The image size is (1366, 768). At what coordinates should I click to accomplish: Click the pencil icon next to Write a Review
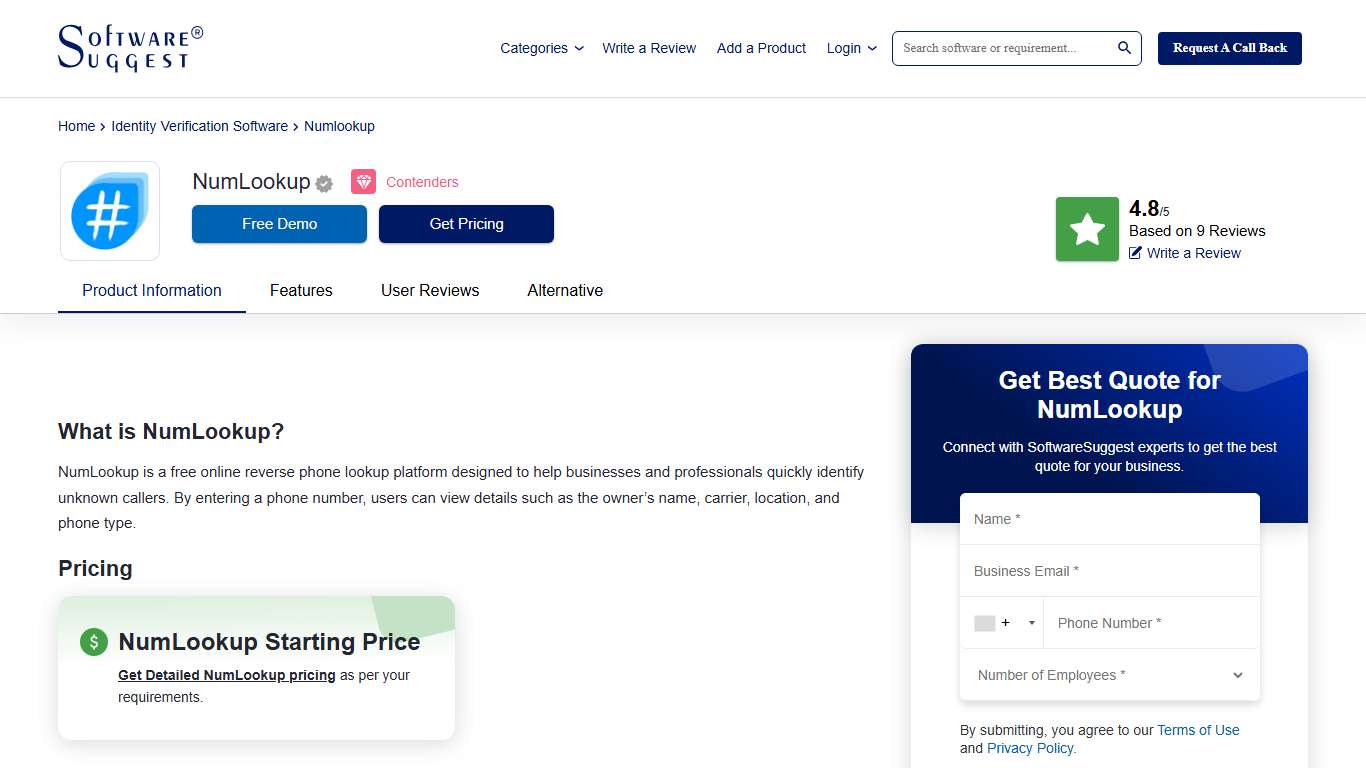1133,253
